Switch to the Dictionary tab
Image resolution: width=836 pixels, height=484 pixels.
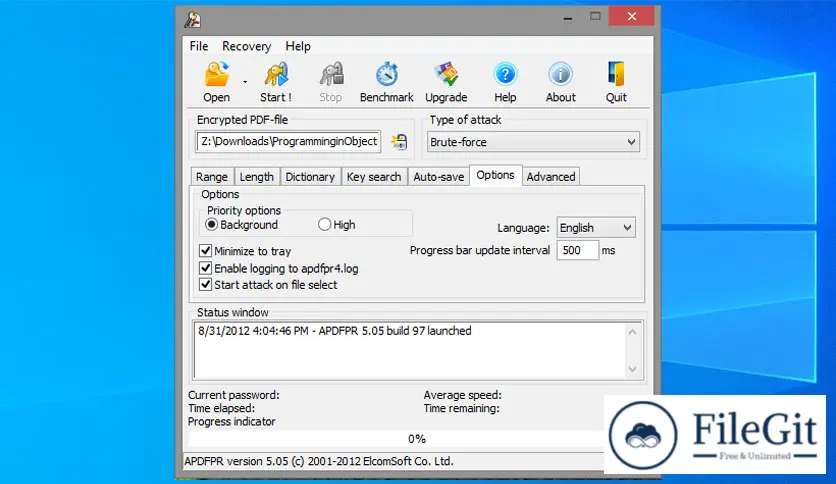[x=309, y=177]
